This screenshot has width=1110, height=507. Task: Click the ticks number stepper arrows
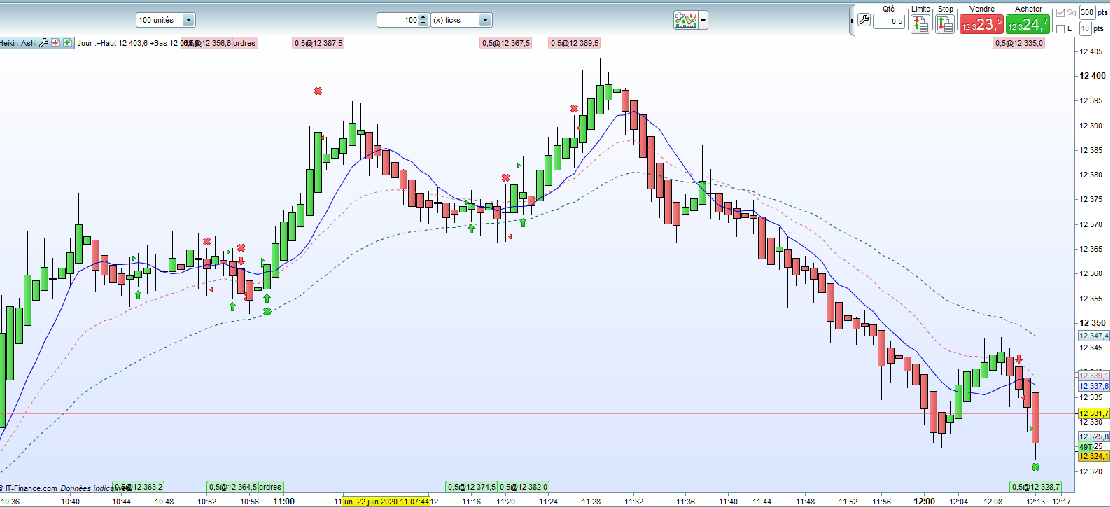423,20
